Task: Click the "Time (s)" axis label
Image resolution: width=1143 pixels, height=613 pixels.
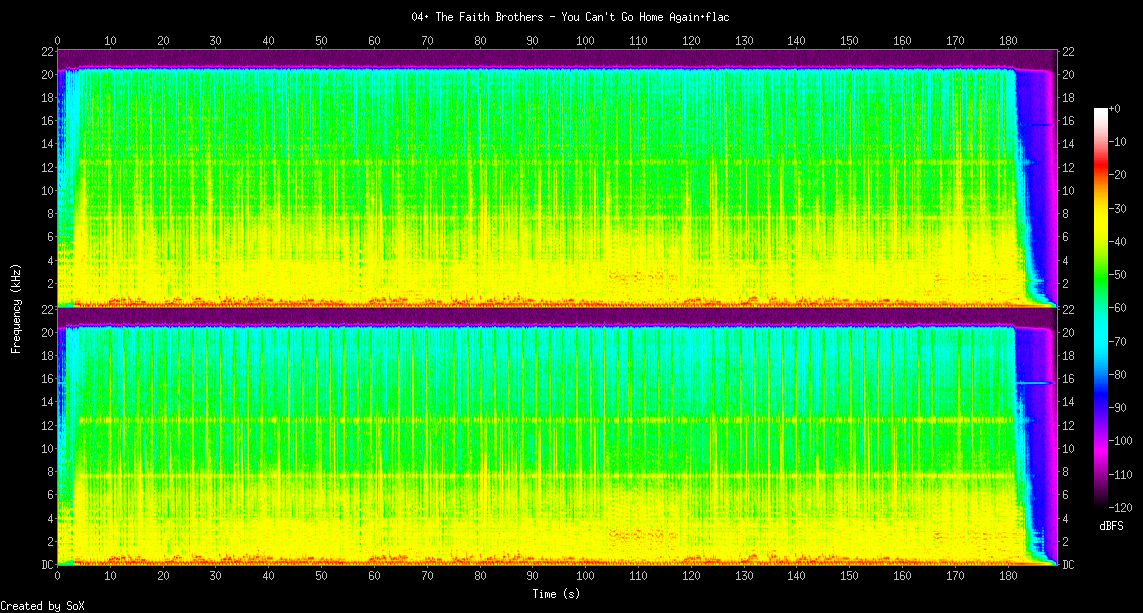Action: (x=555, y=594)
